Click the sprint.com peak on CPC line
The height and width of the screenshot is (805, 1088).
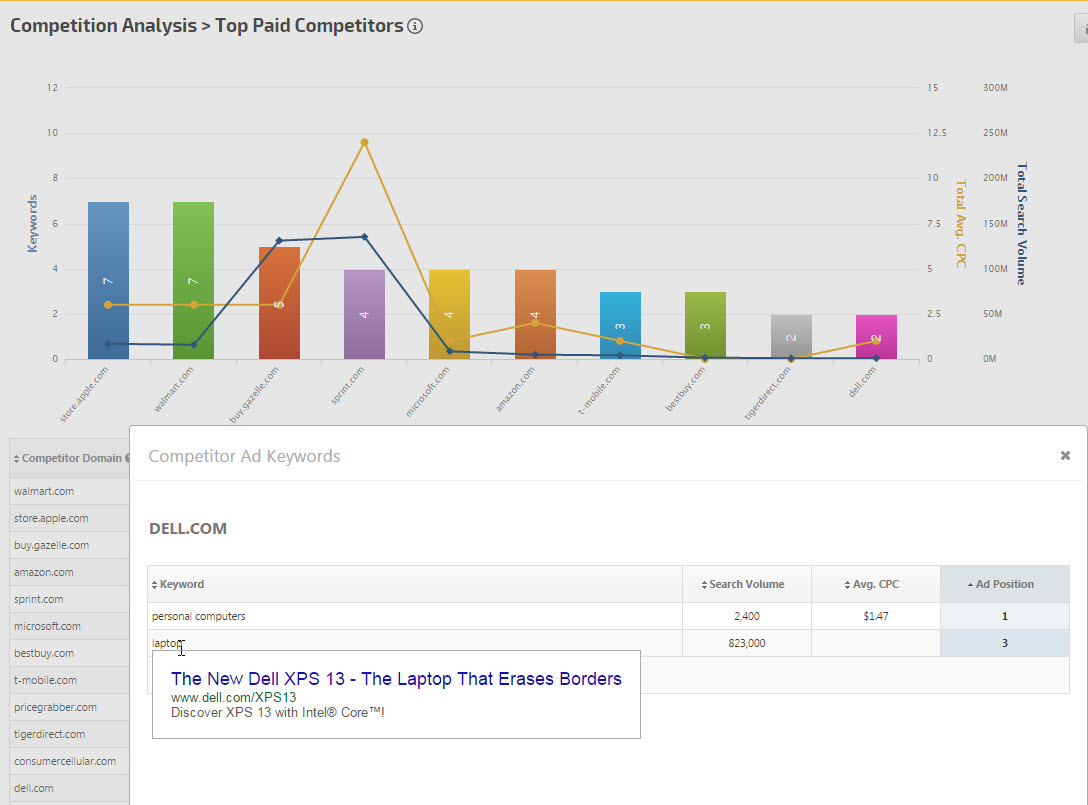(x=364, y=142)
